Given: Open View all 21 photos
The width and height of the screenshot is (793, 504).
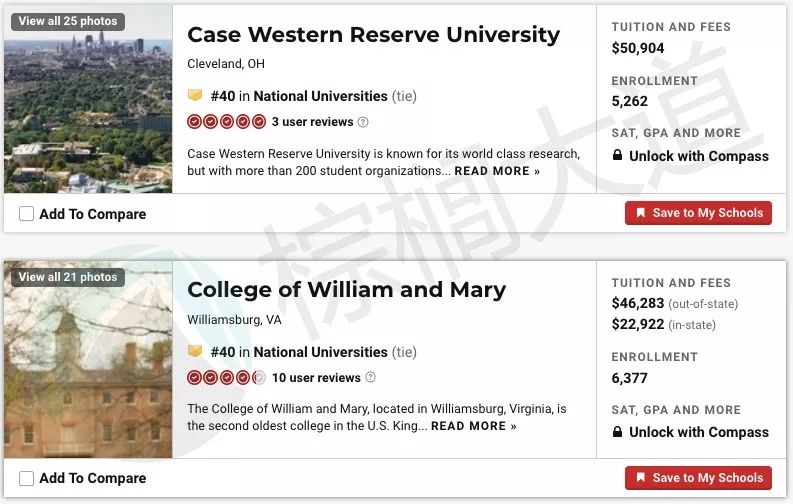Looking at the screenshot, I should click(68, 277).
